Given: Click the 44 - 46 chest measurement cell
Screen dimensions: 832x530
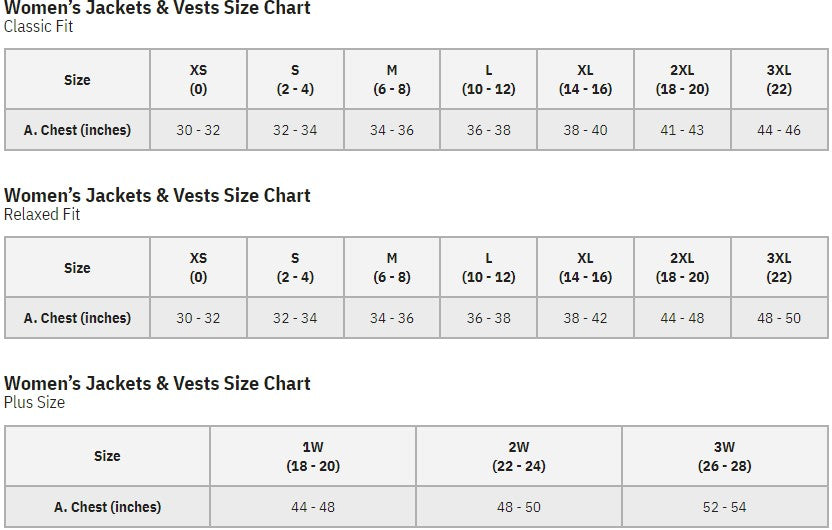Looking at the screenshot, I should pyautogui.click(x=779, y=130).
